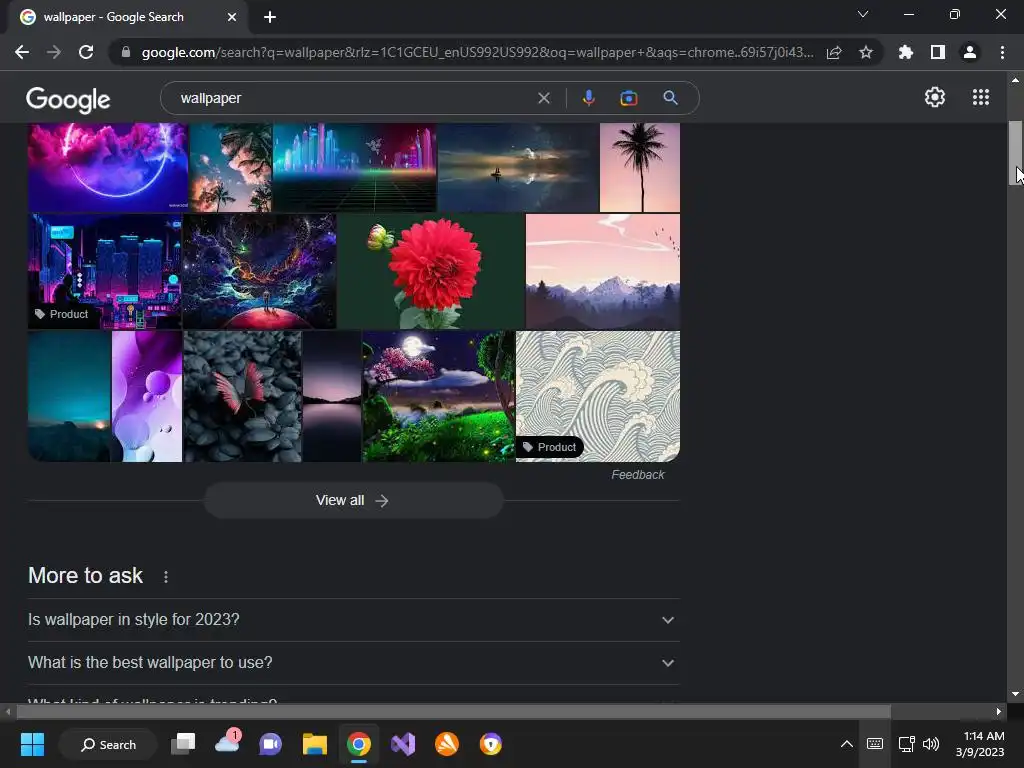1024x768 pixels.
Task: Expand 'What is the best wallpaper to use?'
Action: 353,663
